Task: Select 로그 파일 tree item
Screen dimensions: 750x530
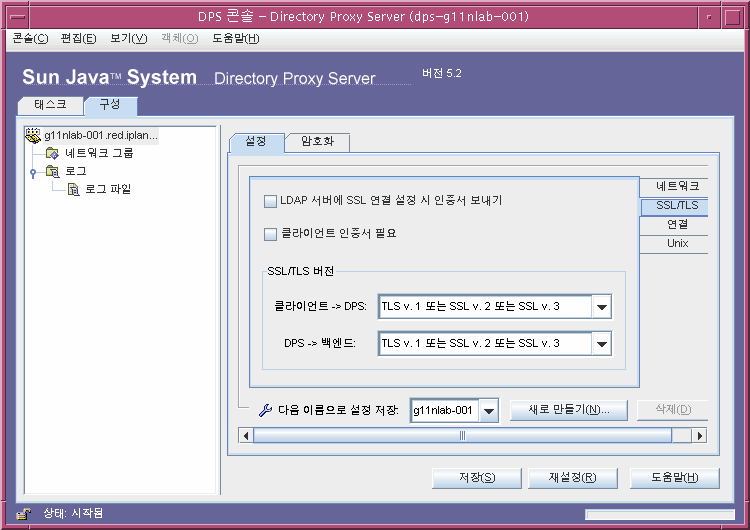Action: pyautogui.click(x=108, y=189)
